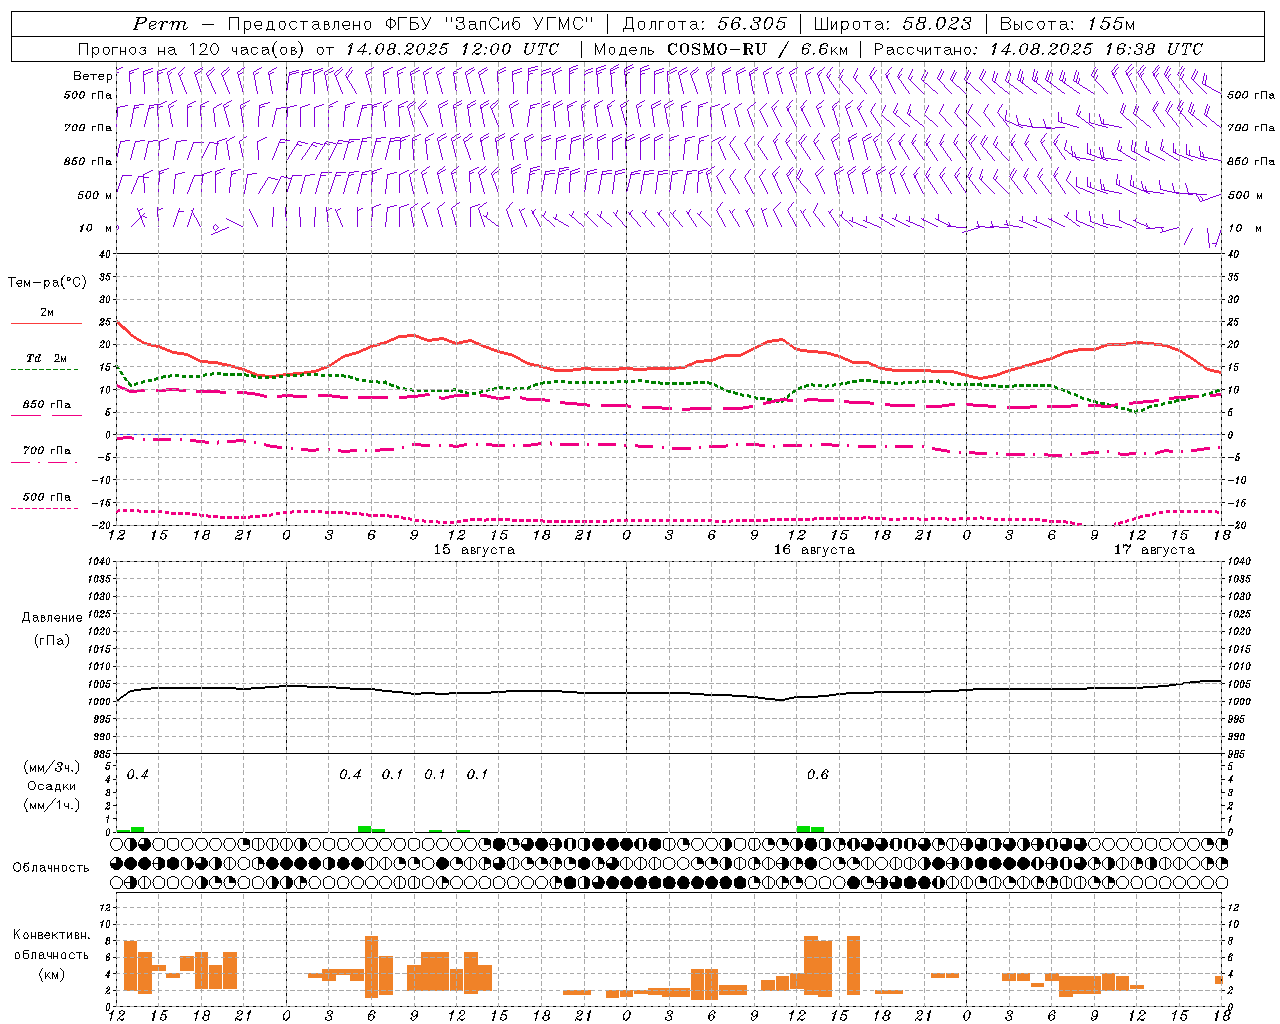Click the "0.6" precipitation amount value

[817, 775]
